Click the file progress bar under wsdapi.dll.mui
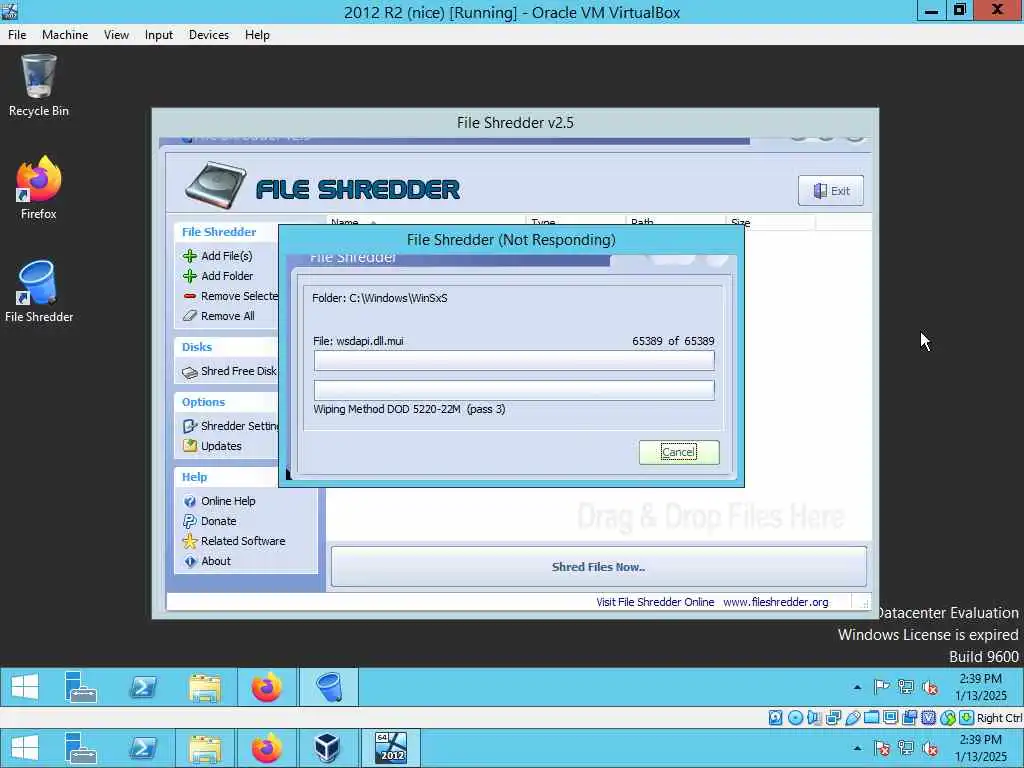The width and height of the screenshot is (1024, 768). (514, 360)
